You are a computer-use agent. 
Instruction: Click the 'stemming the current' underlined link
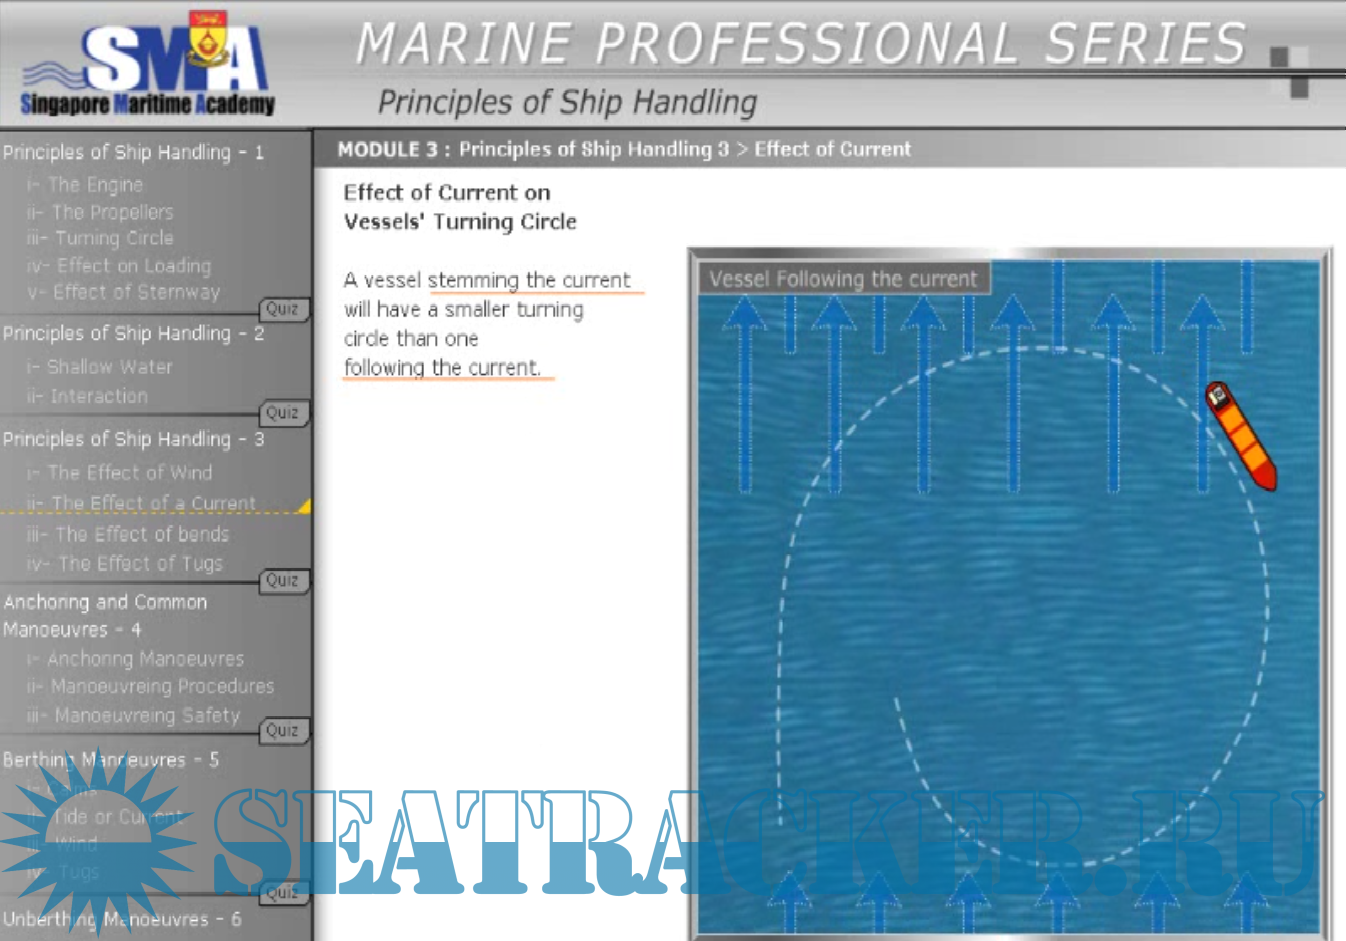click(x=529, y=281)
